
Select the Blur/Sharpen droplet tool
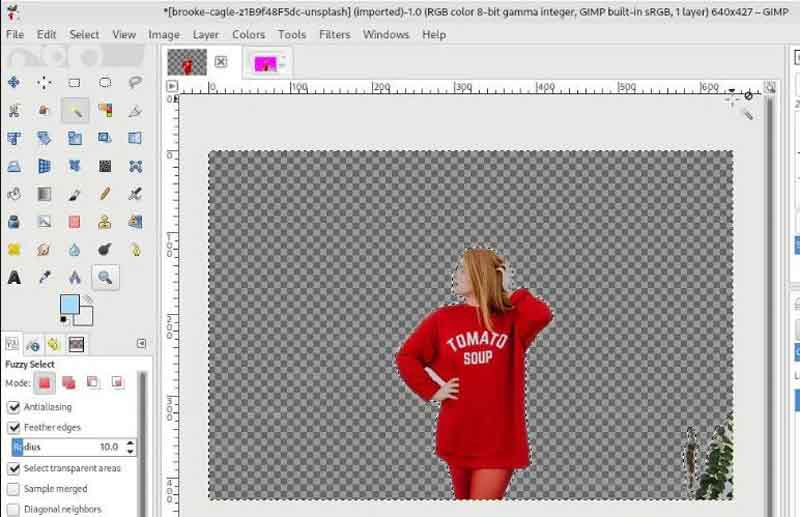[x=74, y=250]
